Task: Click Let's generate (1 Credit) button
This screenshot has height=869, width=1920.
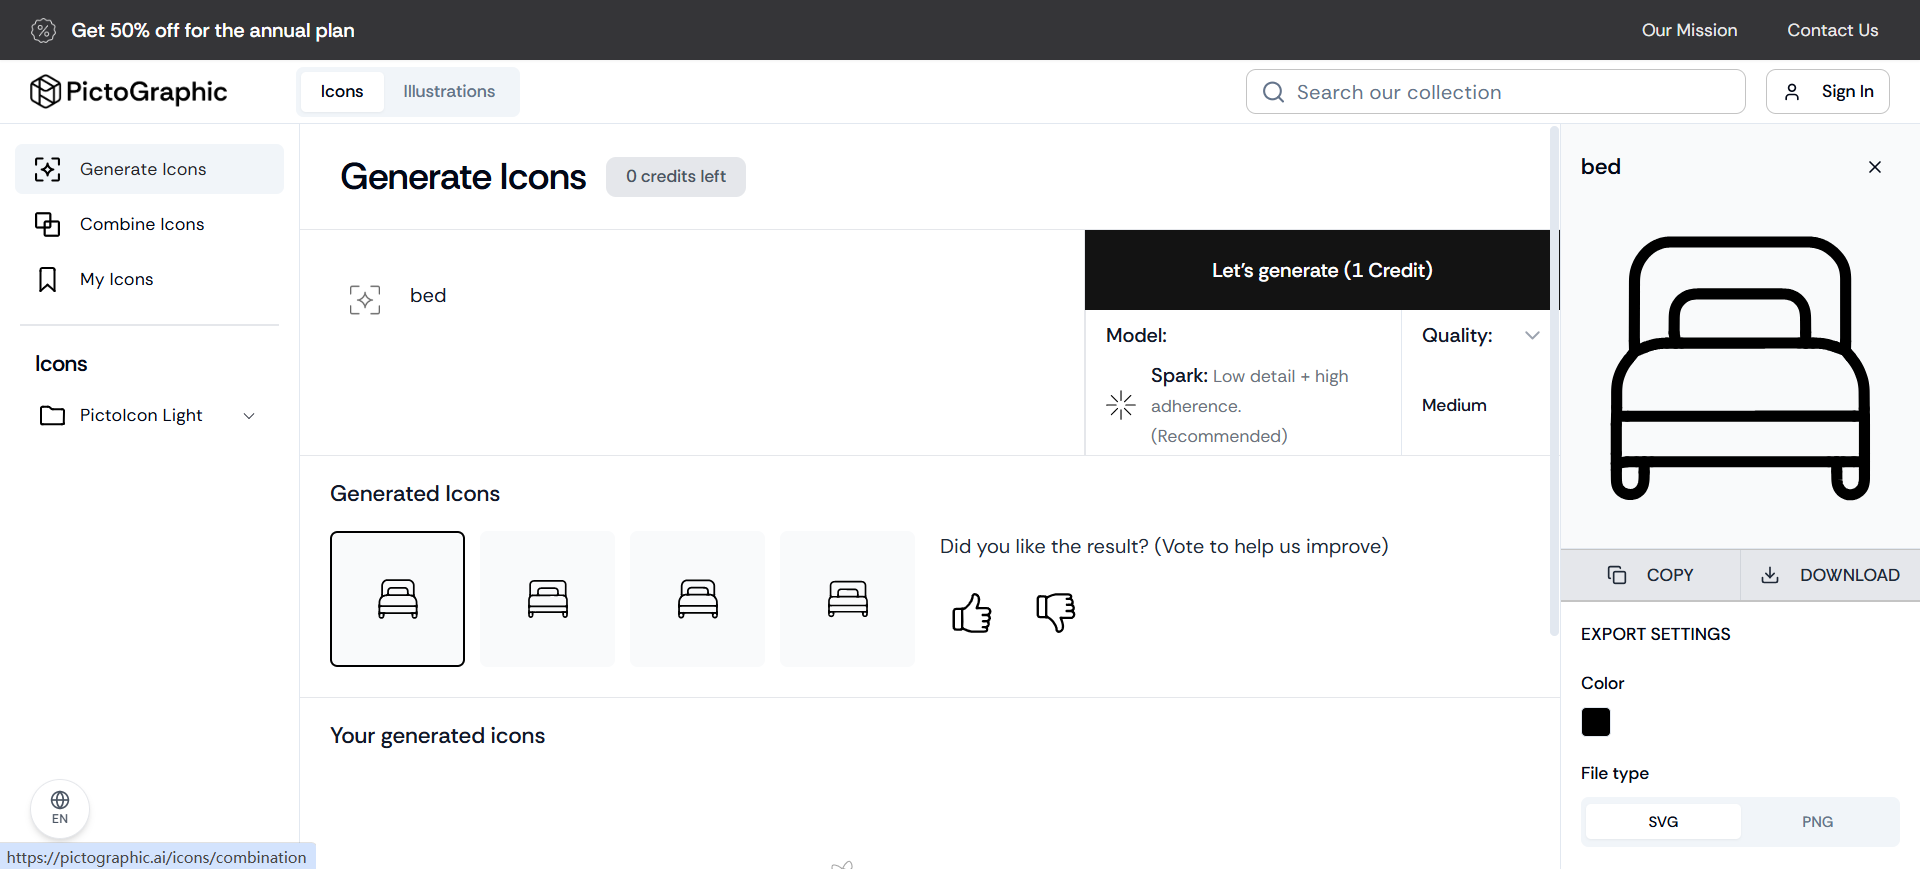Action: 1321,270
